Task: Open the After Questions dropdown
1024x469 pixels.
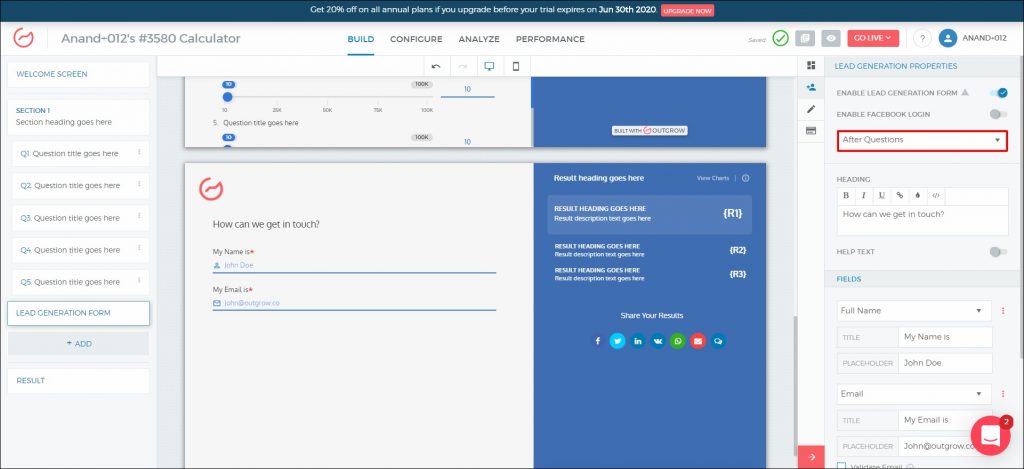Action: point(921,140)
